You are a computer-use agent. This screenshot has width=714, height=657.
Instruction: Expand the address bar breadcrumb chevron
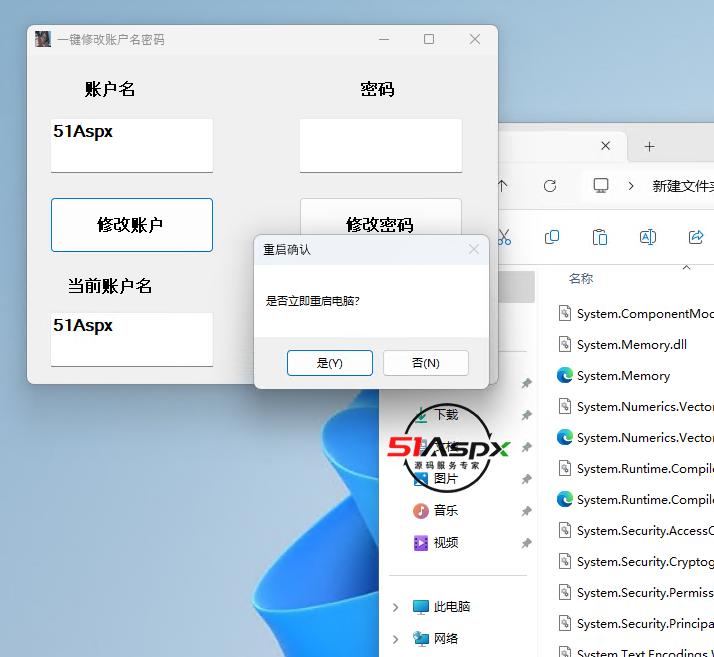pyautogui.click(x=631, y=186)
